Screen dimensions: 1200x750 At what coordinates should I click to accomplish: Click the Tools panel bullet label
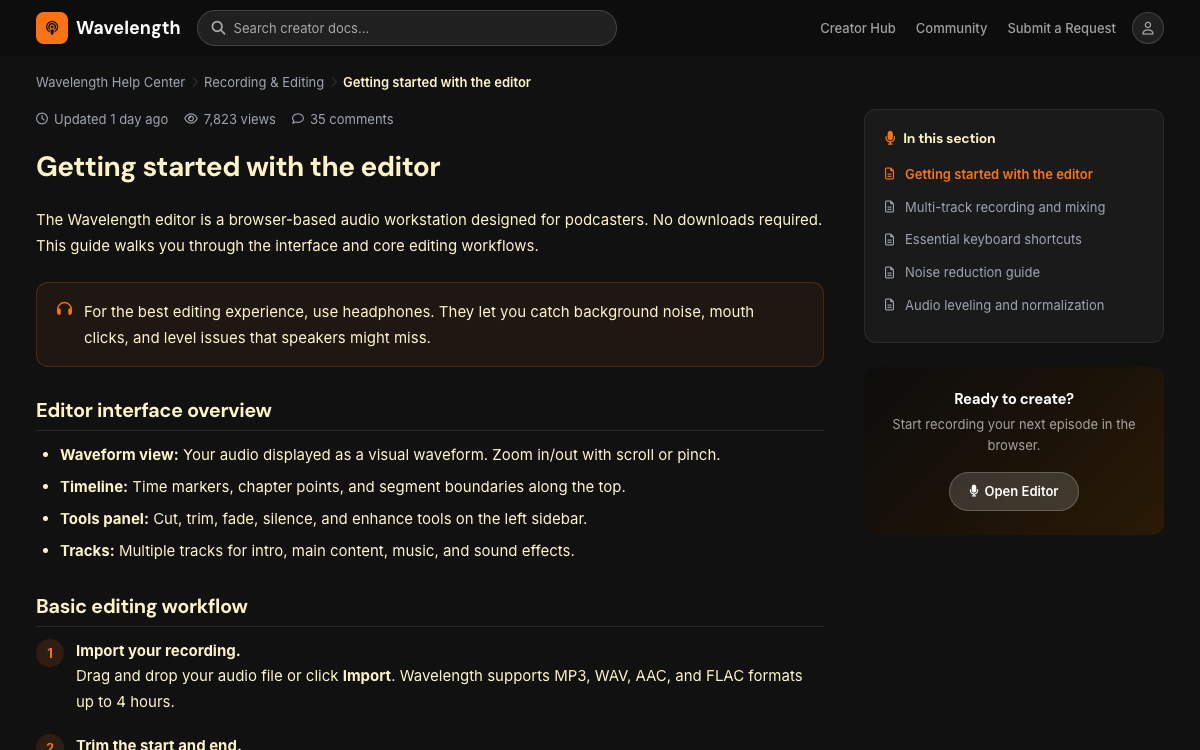click(104, 518)
